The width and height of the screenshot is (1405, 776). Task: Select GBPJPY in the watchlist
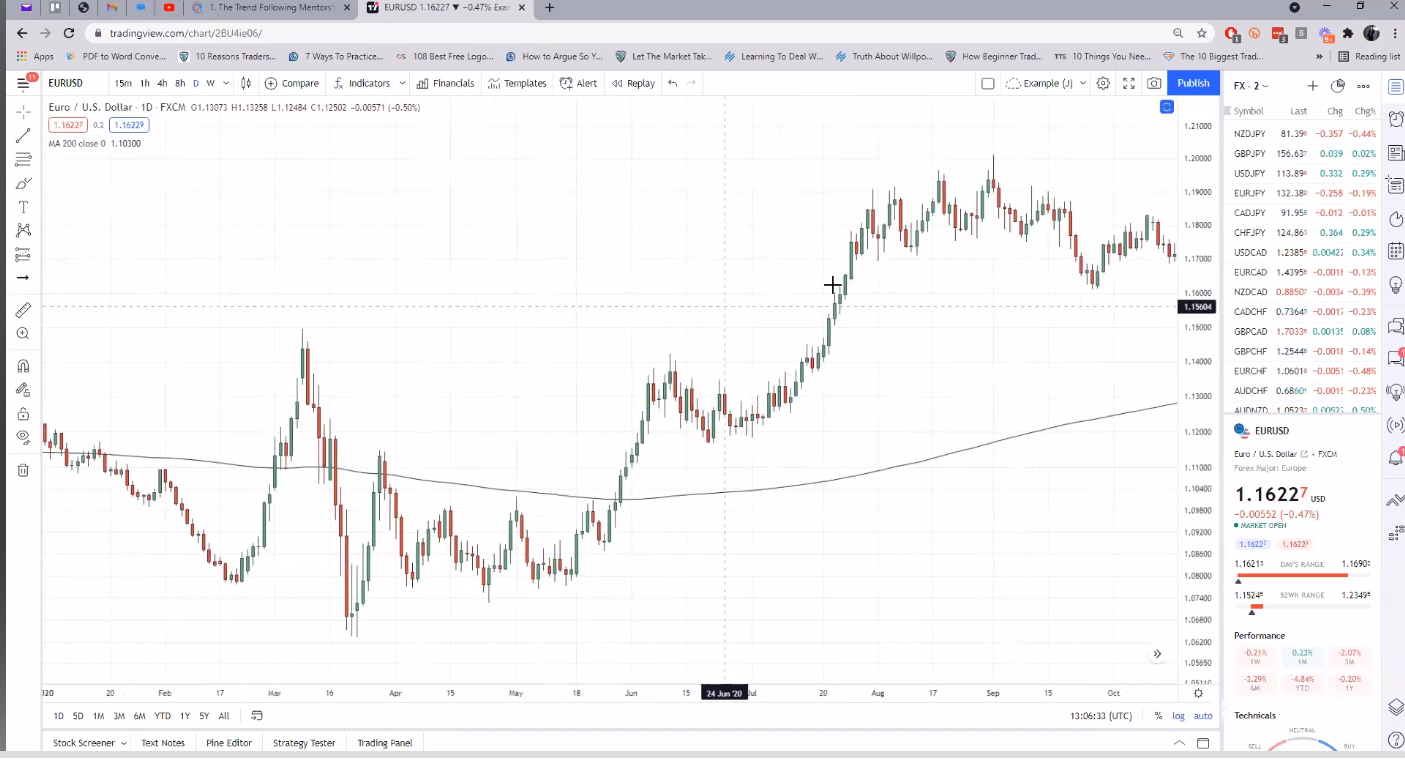point(1305,153)
